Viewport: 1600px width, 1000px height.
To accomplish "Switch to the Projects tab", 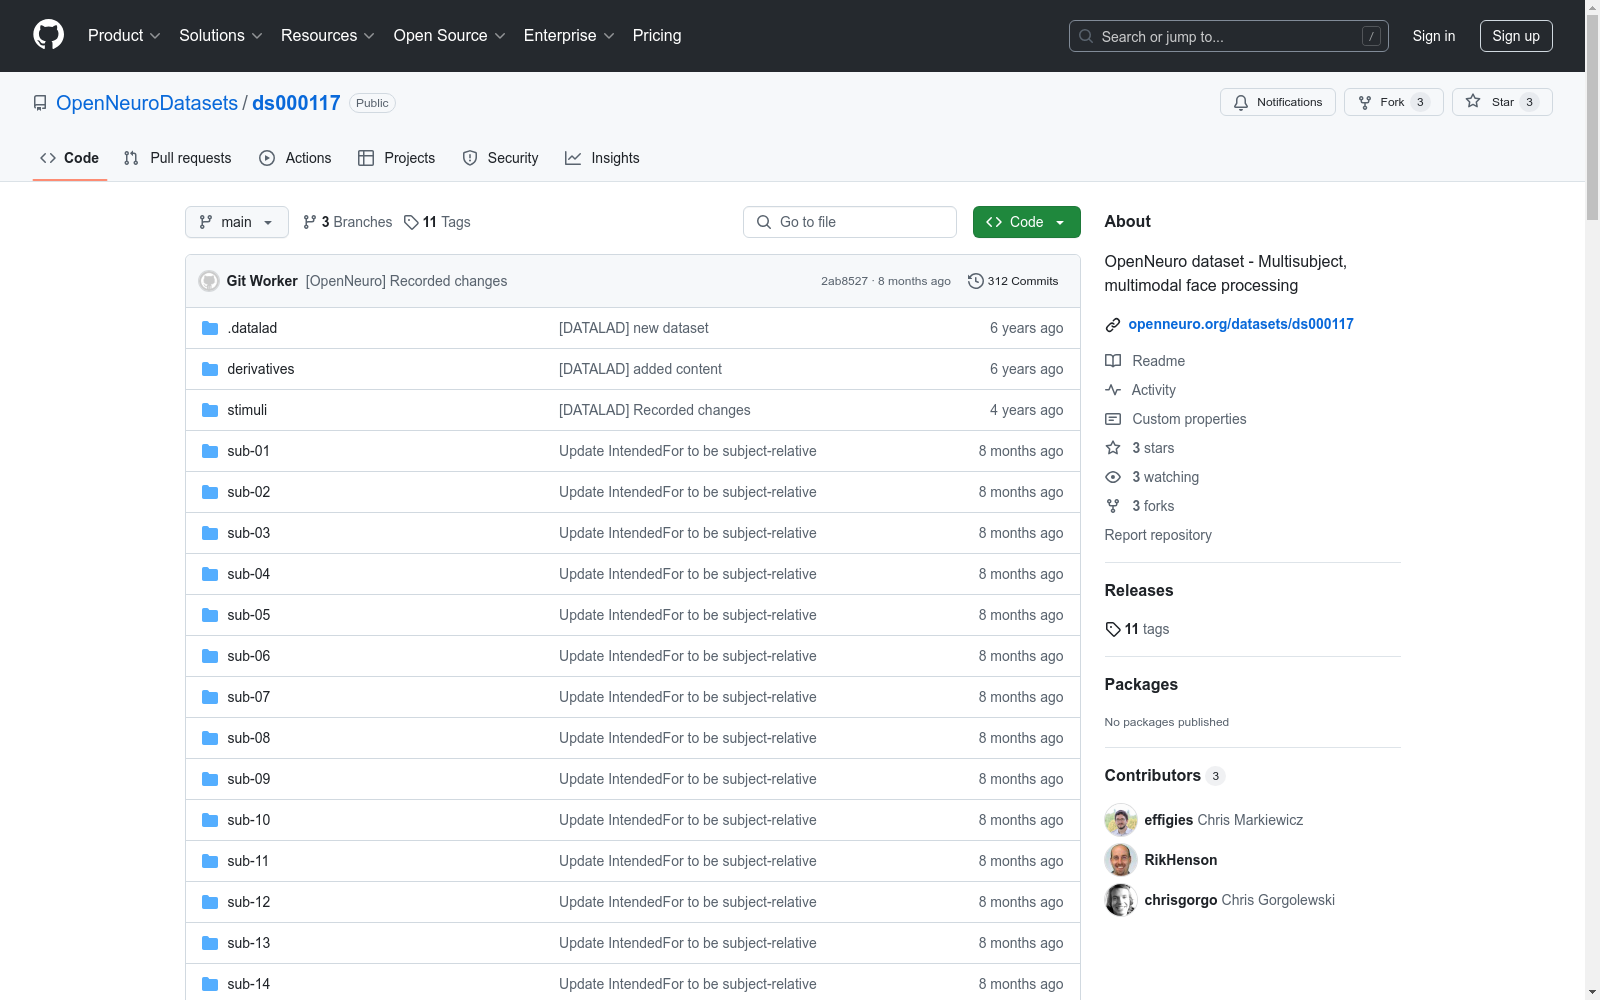I will 397,158.
